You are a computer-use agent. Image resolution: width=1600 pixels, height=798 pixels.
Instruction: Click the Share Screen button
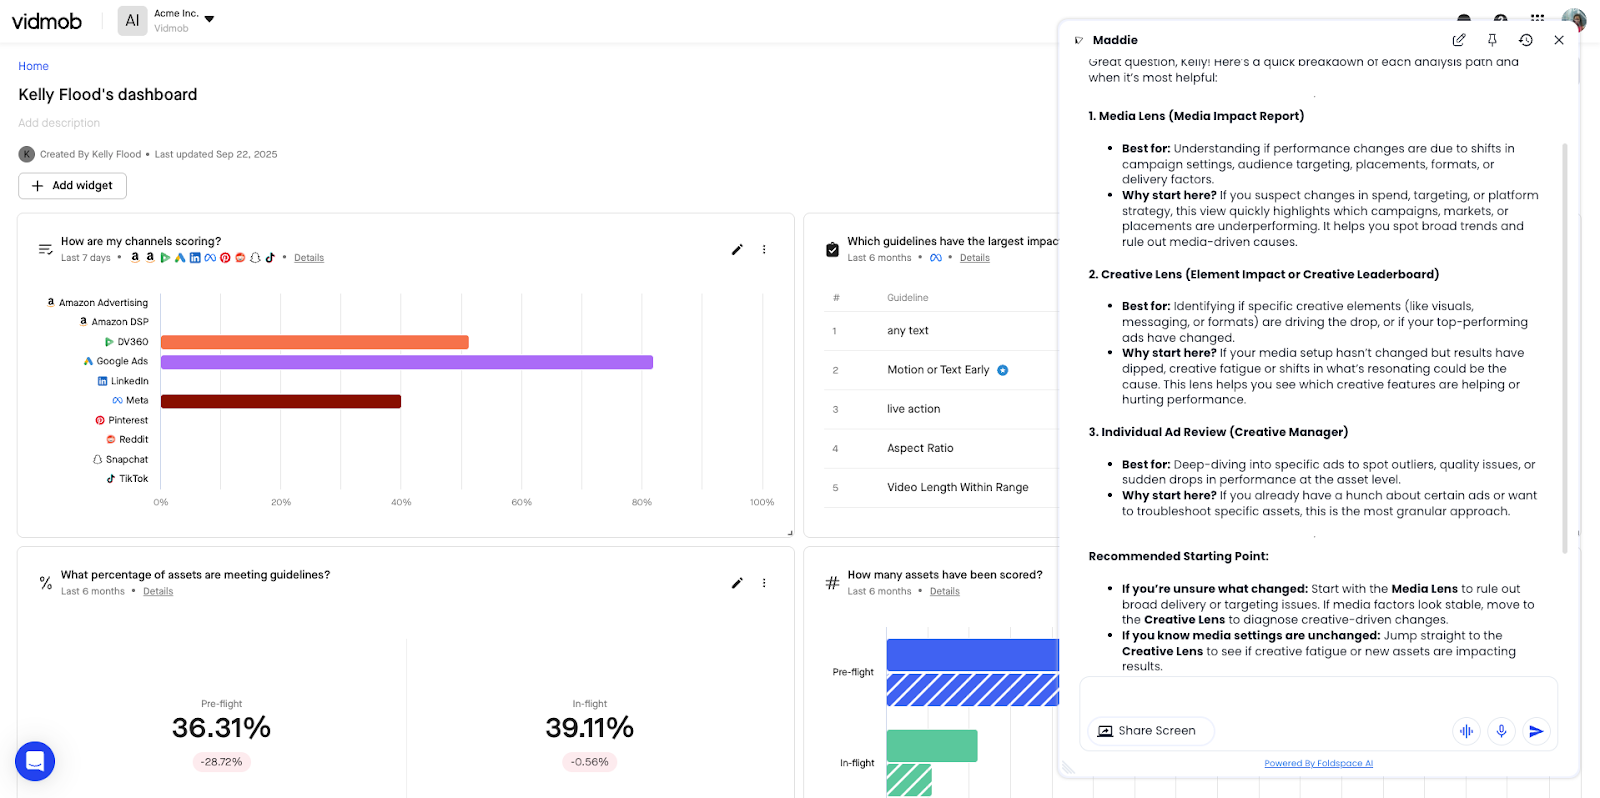pyautogui.click(x=1150, y=731)
